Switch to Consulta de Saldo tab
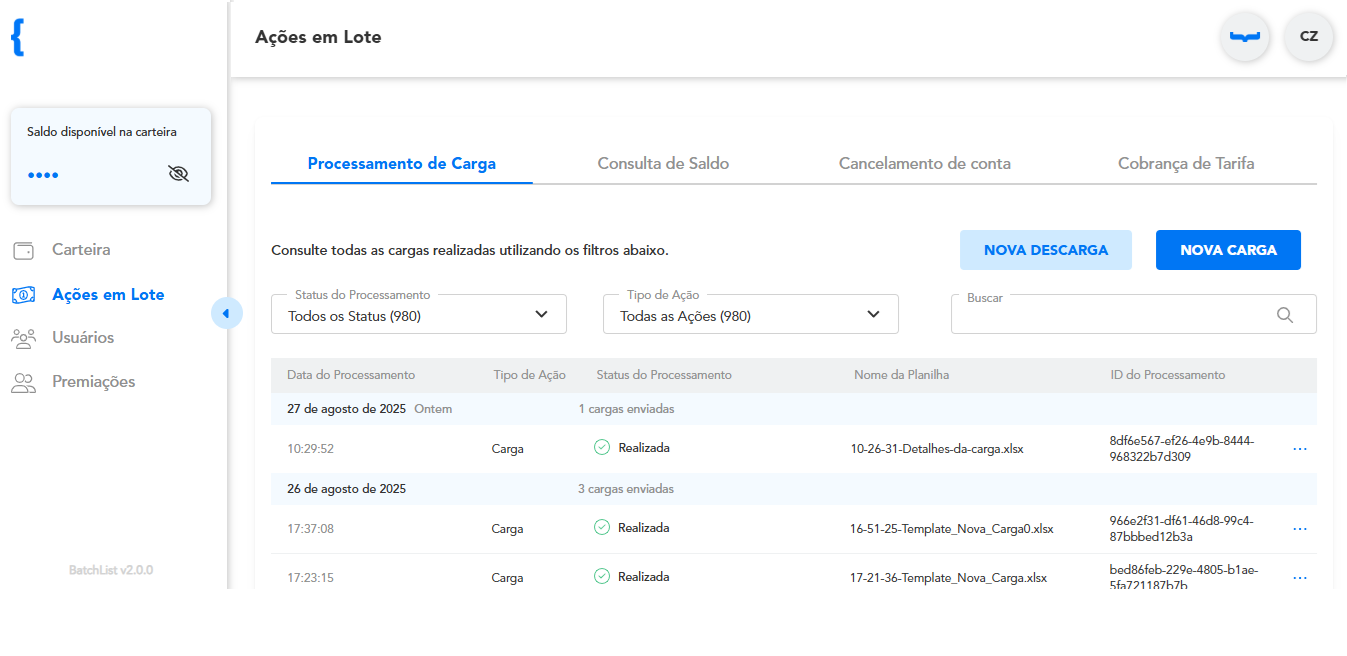 click(663, 164)
